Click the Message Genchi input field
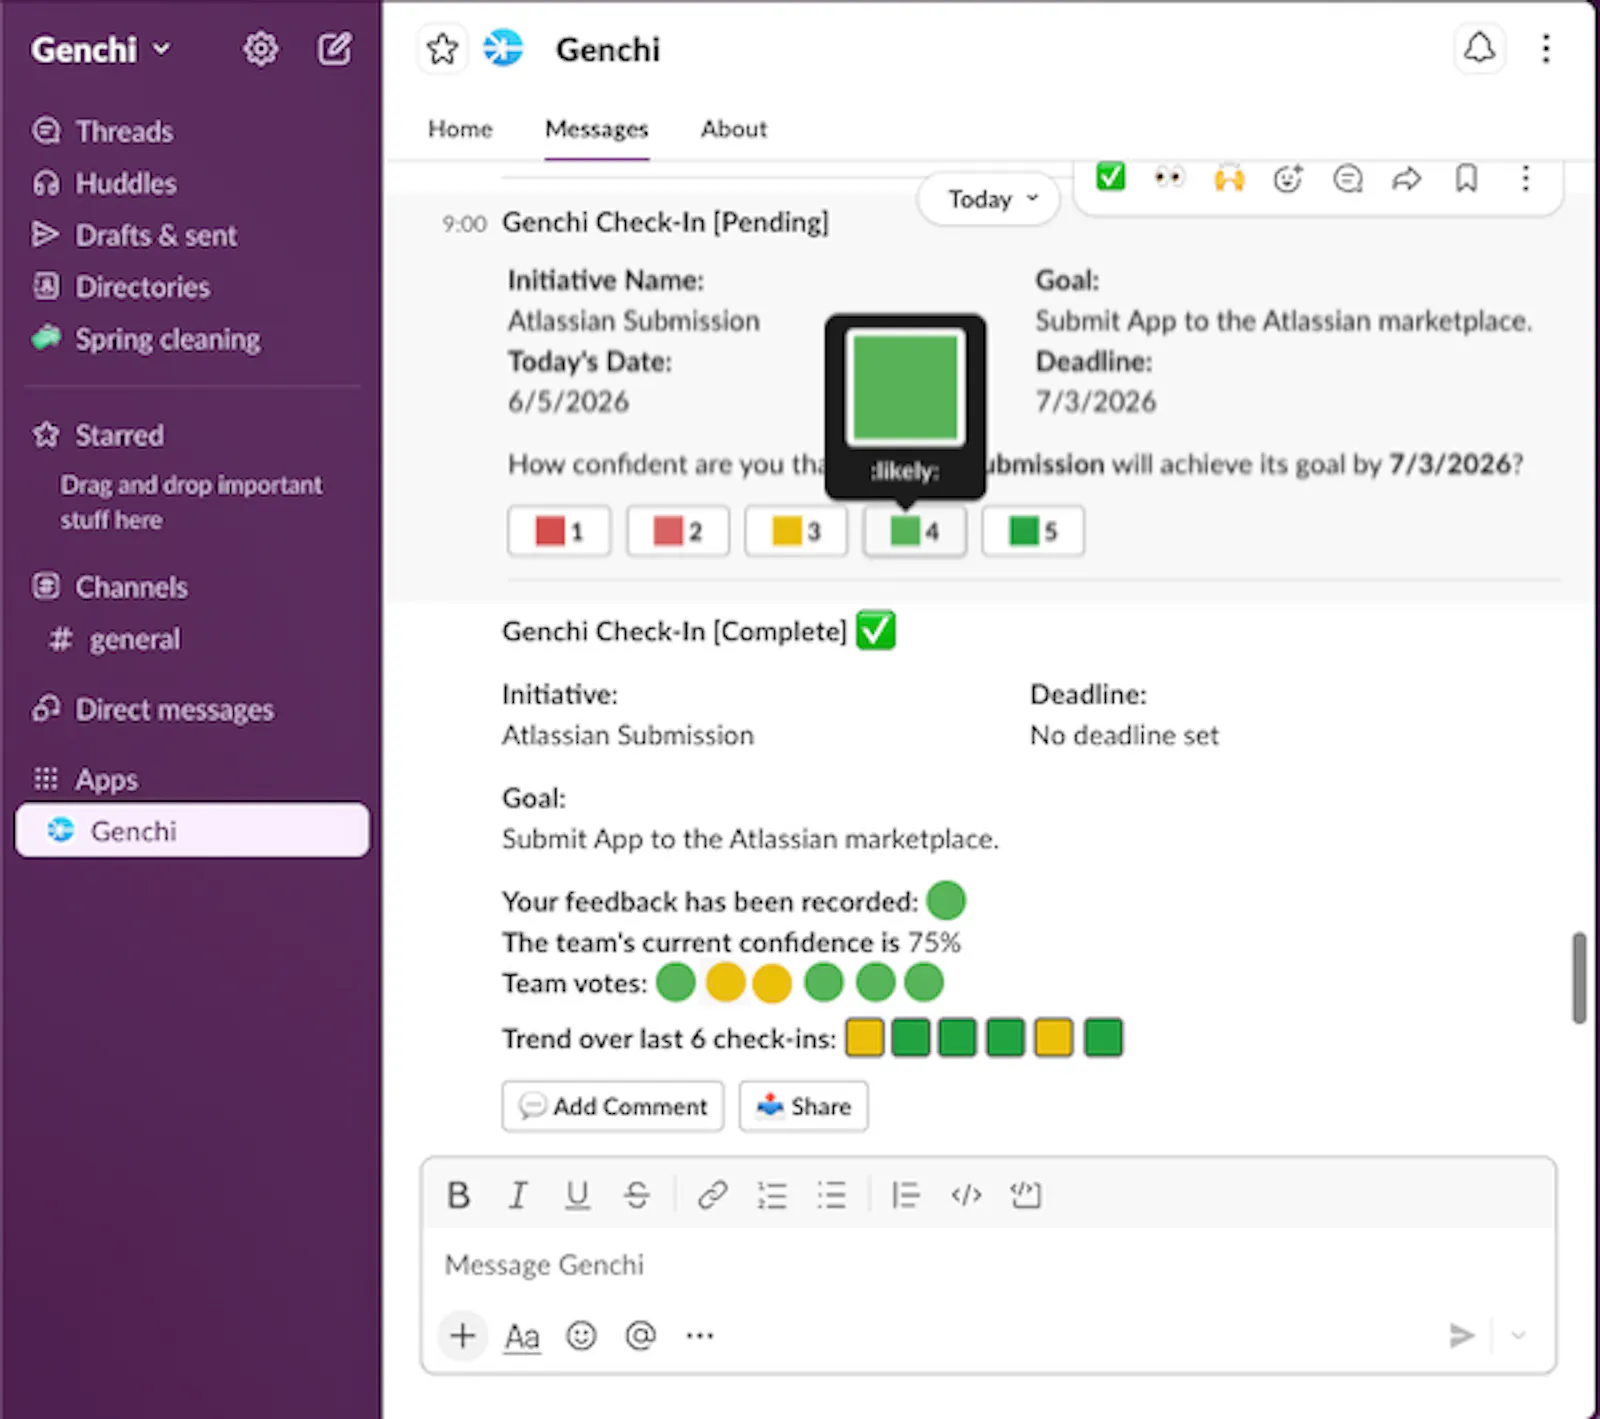The image size is (1600, 1419). [x=989, y=1265]
